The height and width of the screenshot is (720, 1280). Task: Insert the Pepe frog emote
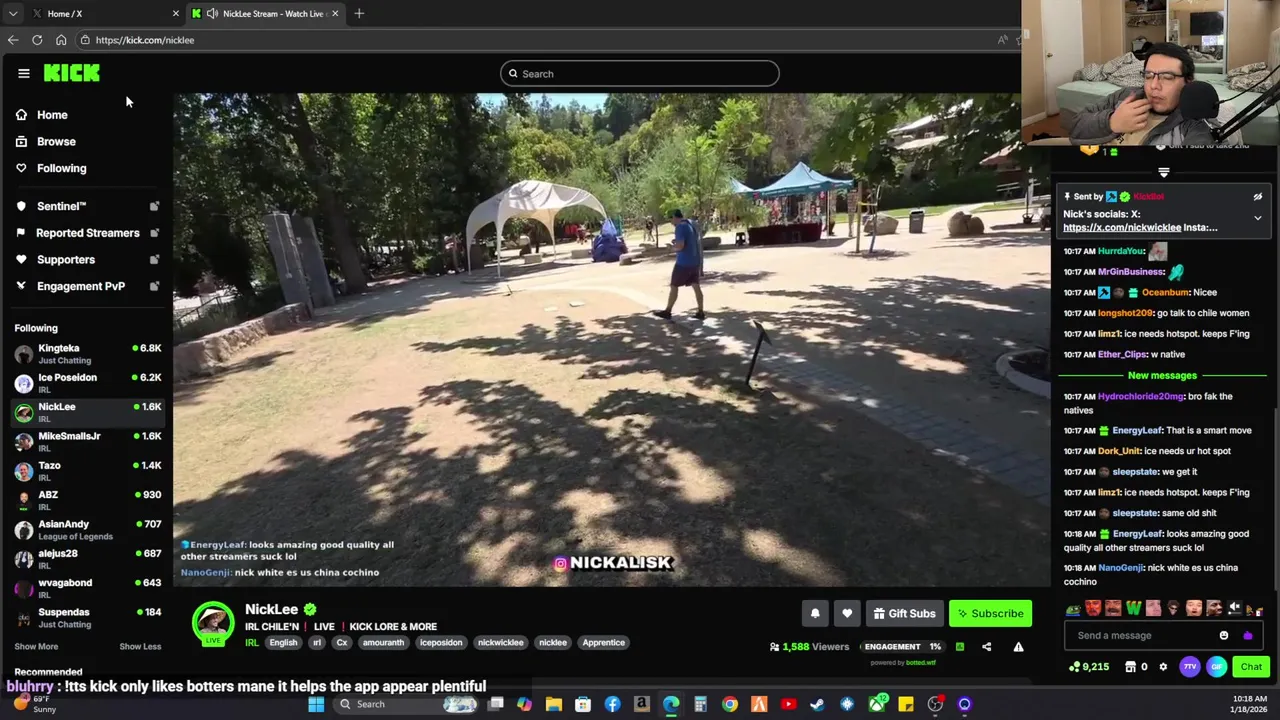(1073, 608)
